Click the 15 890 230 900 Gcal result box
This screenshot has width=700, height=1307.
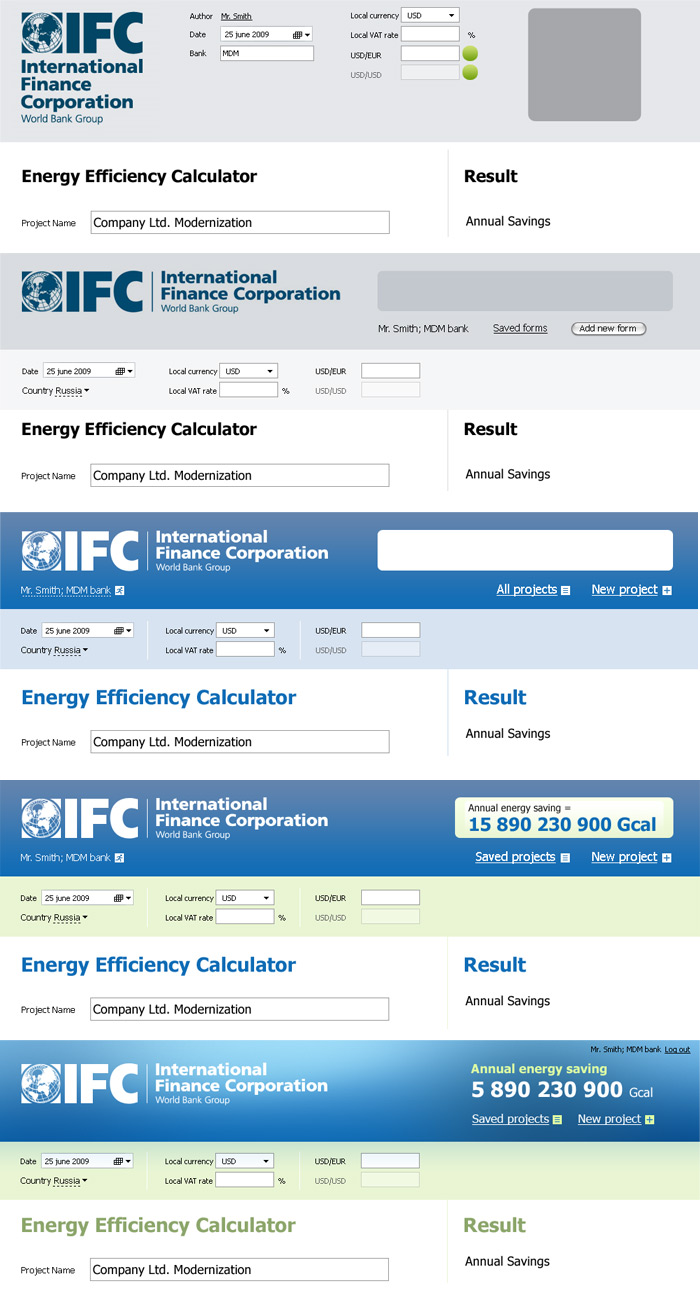click(x=564, y=818)
